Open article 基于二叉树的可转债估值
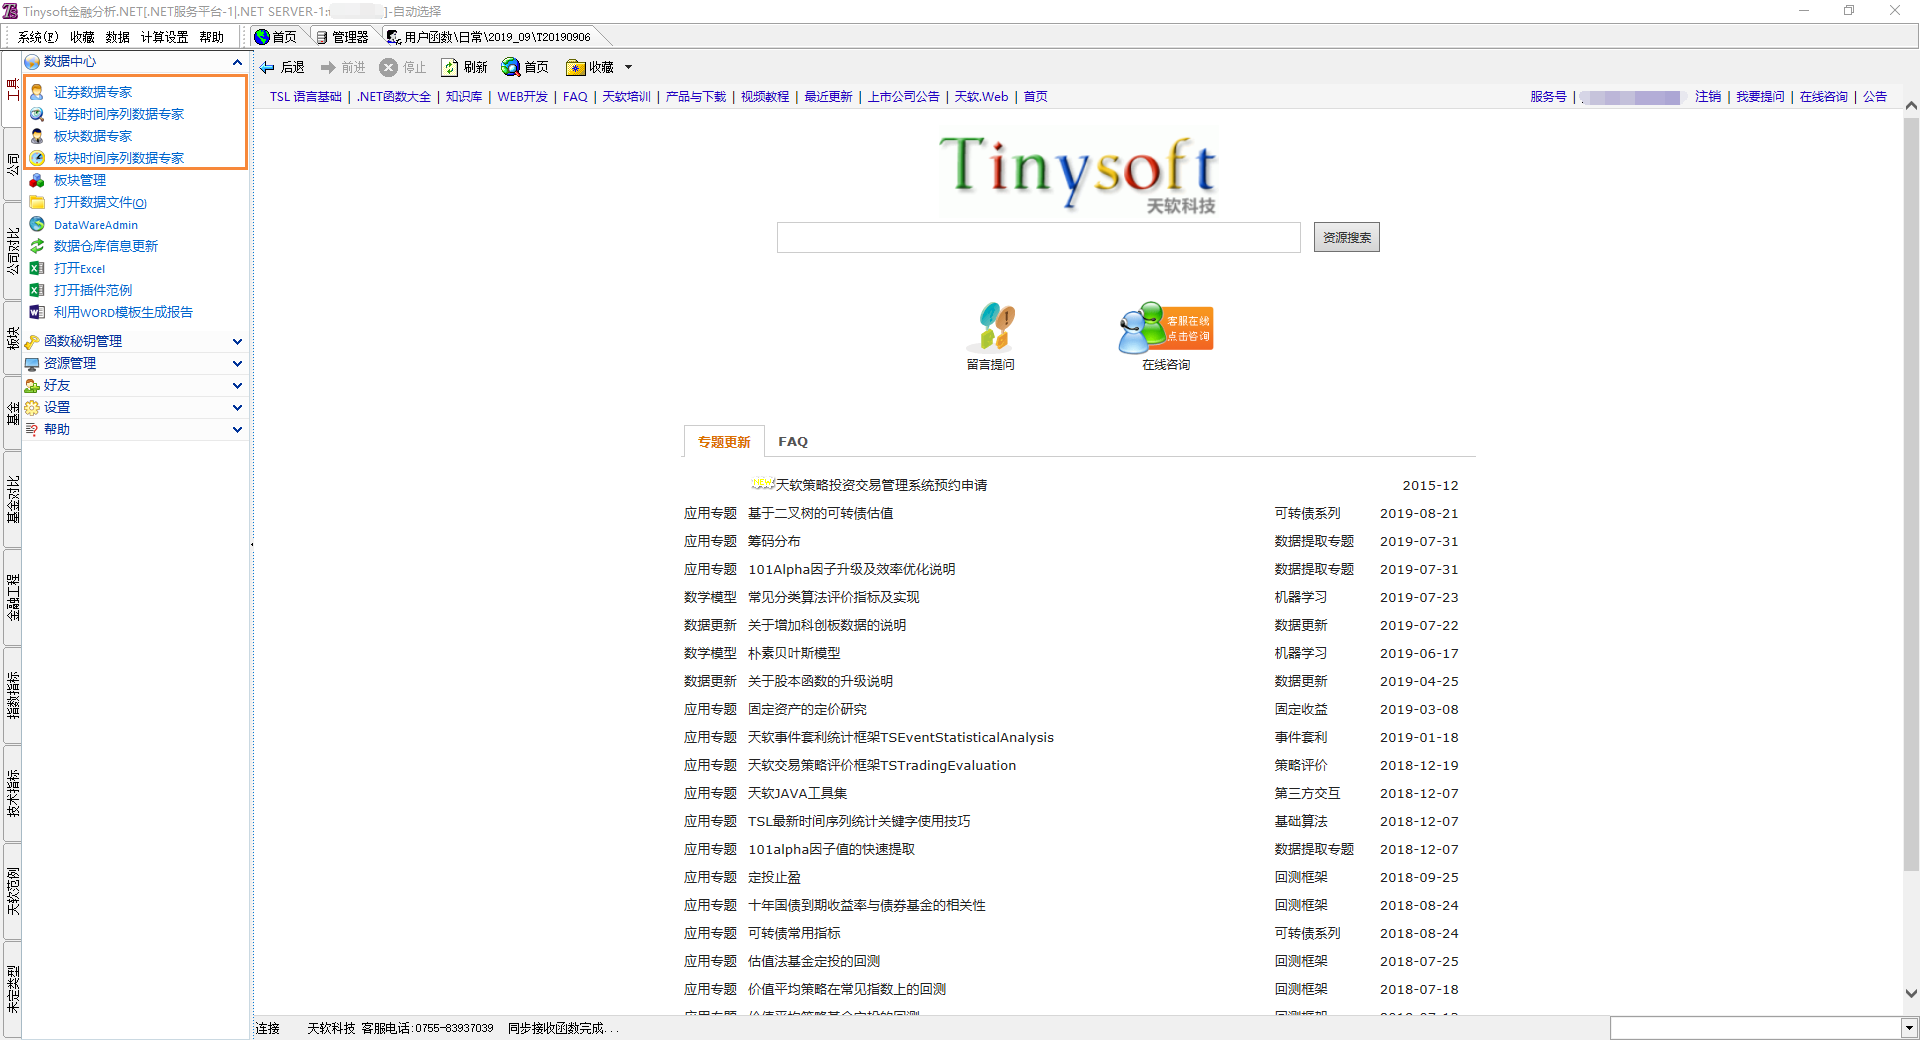Image resolution: width=1920 pixels, height=1040 pixels. [x=821, y=513]
